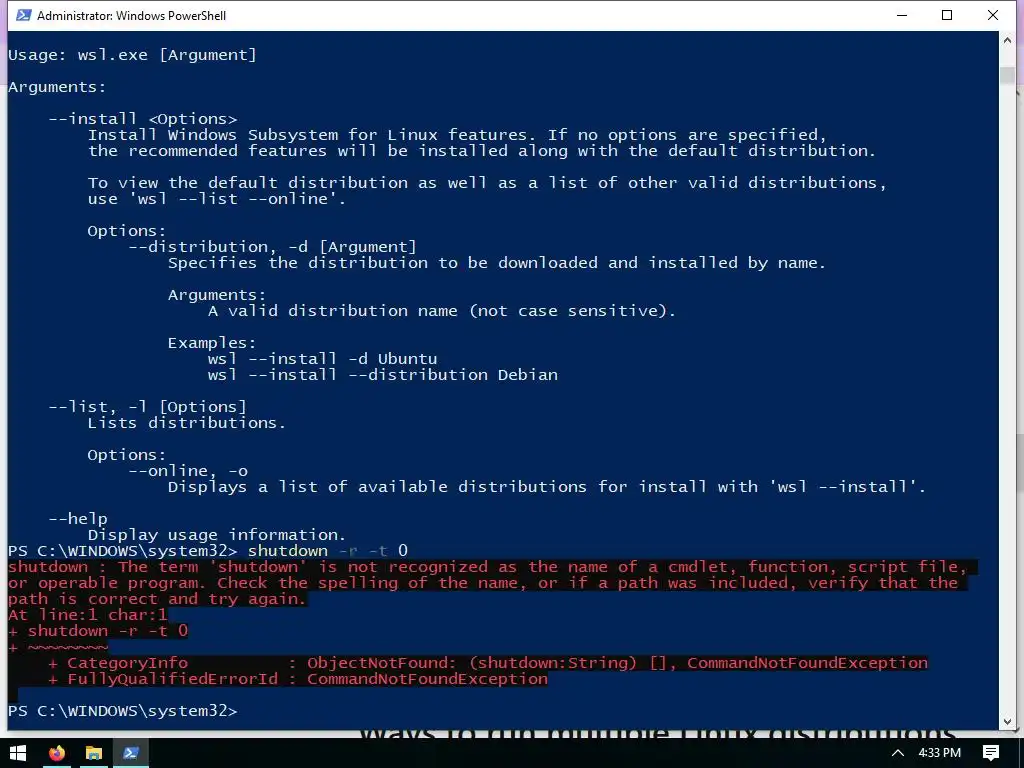Click the 'FullyQualifiedErrorId' error line
Image resolution: width=1024 pixels, height=768 pixels.
click(x=298, y=679)
